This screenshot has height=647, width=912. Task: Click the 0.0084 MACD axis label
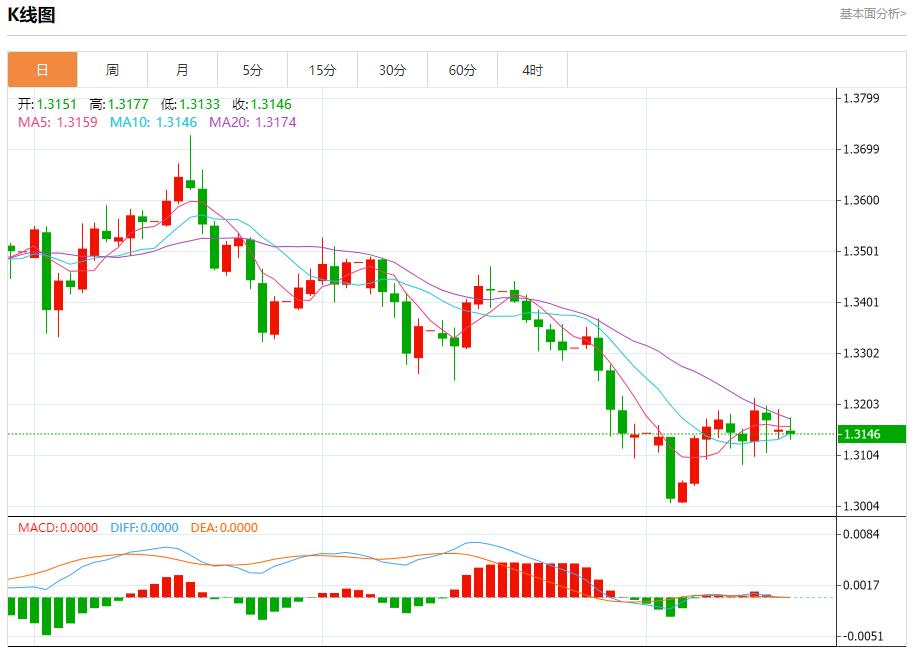[860, 534]
